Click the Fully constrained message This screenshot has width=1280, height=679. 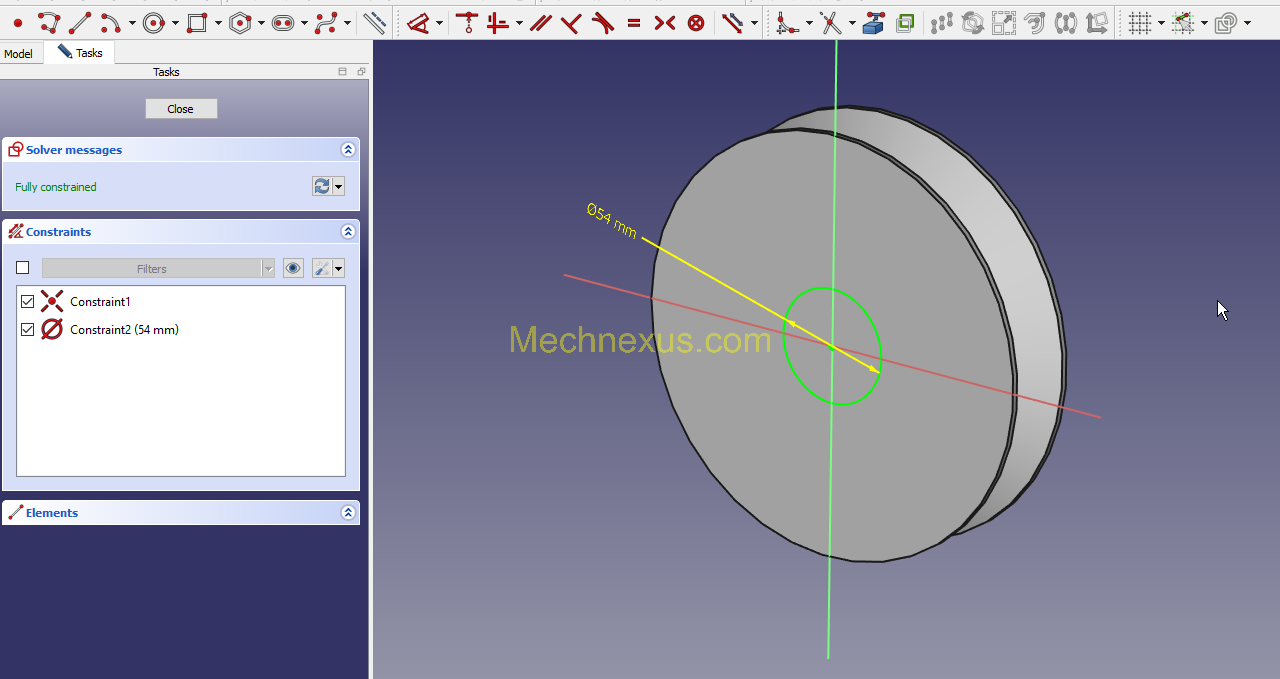pyautogui.click(x=56, y=187)
